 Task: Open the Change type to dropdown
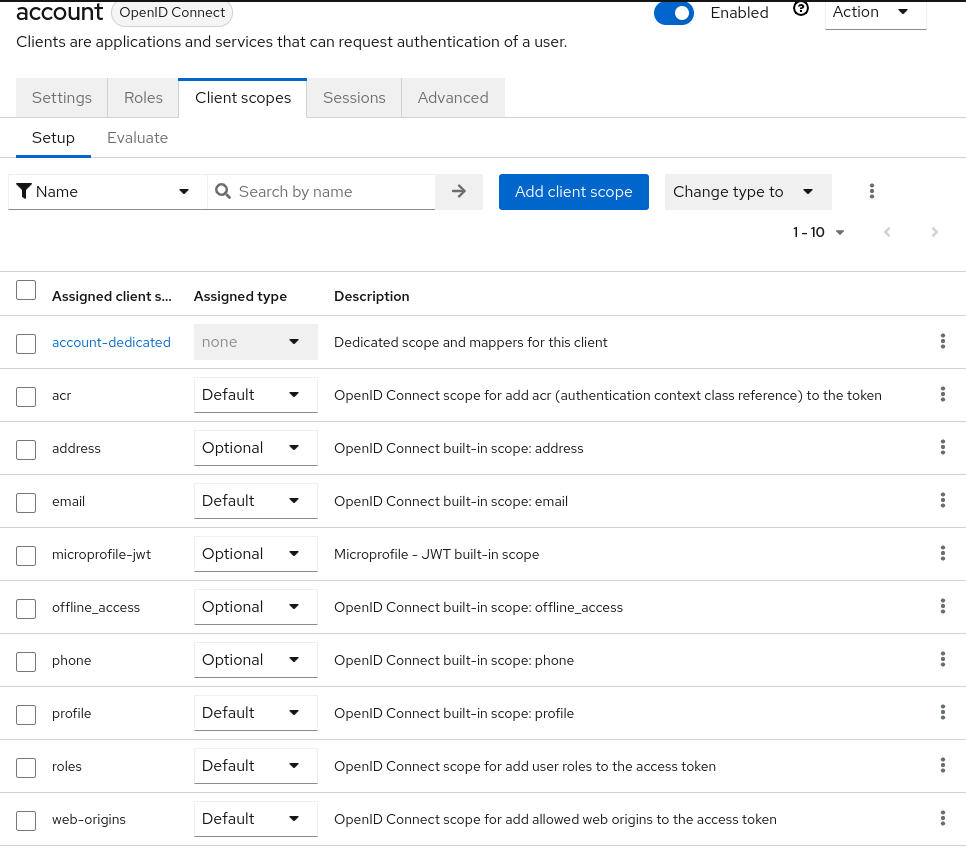point(747,191)
